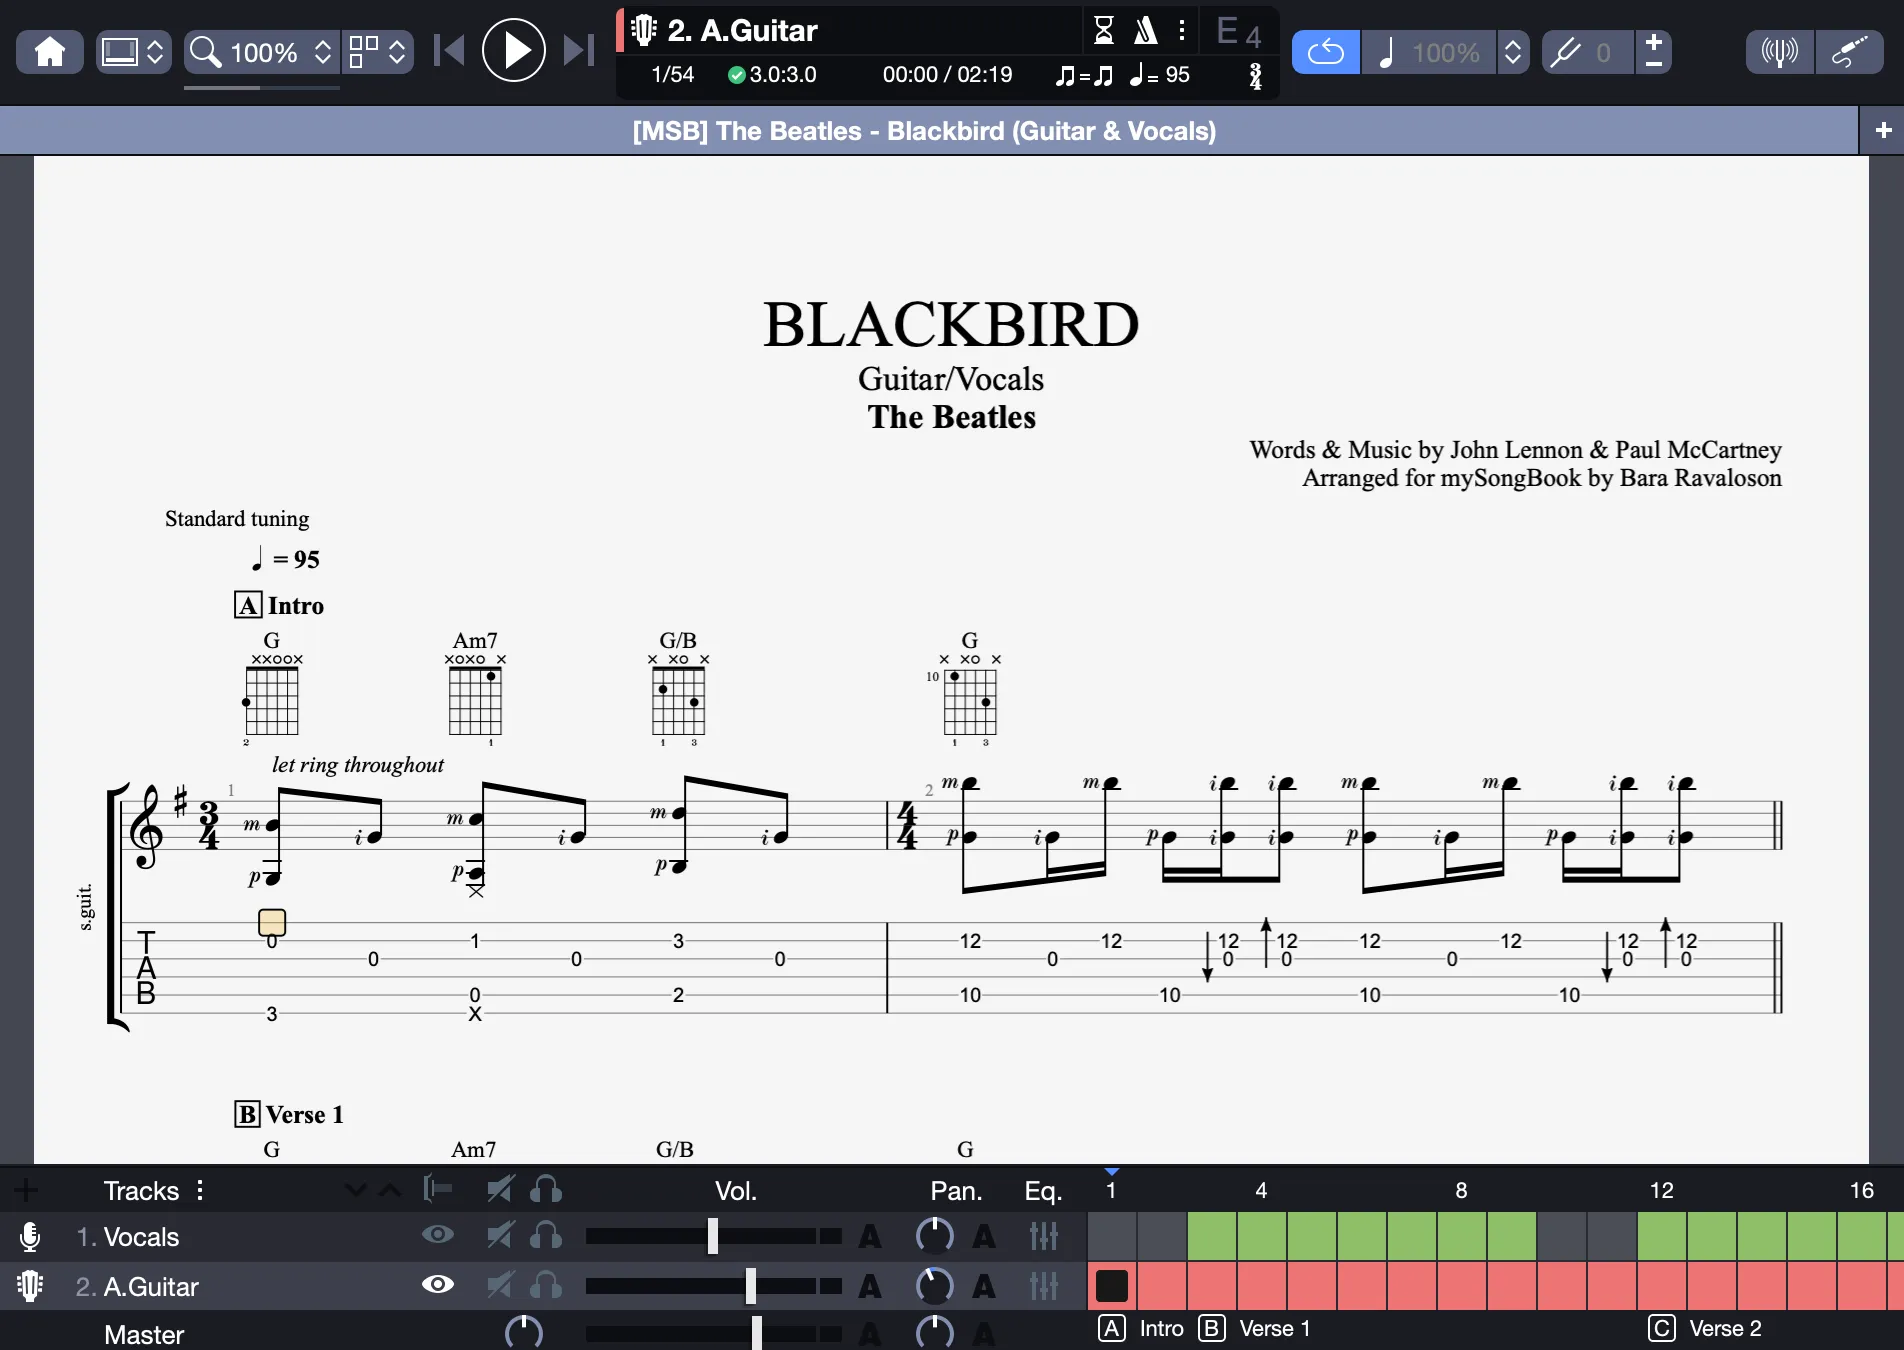Jump to the next bar
This screenshot has height=1350, width=1904.
click(579, 50)
